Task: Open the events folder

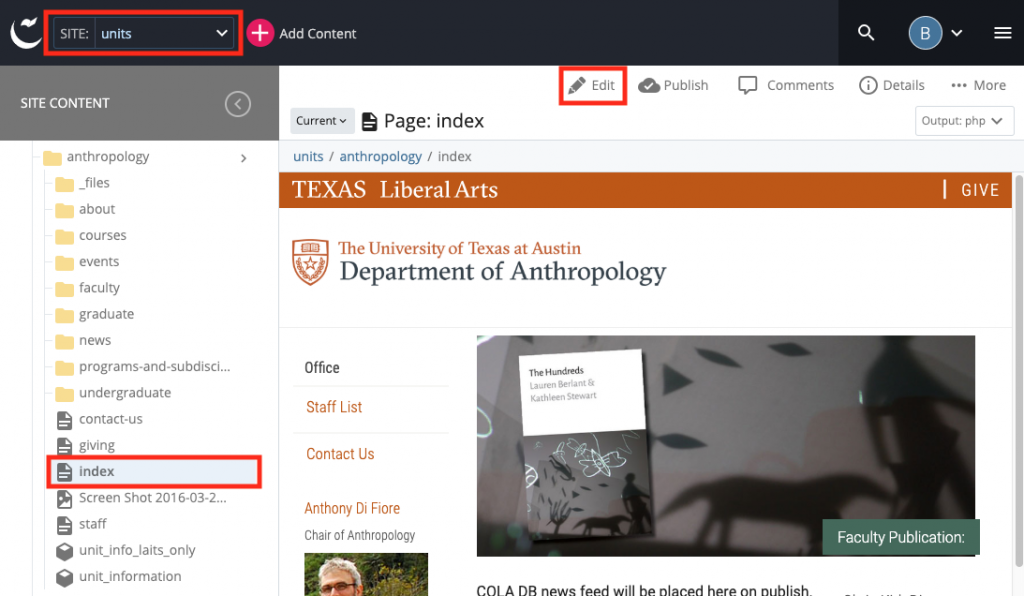Action: coord(87,262)
